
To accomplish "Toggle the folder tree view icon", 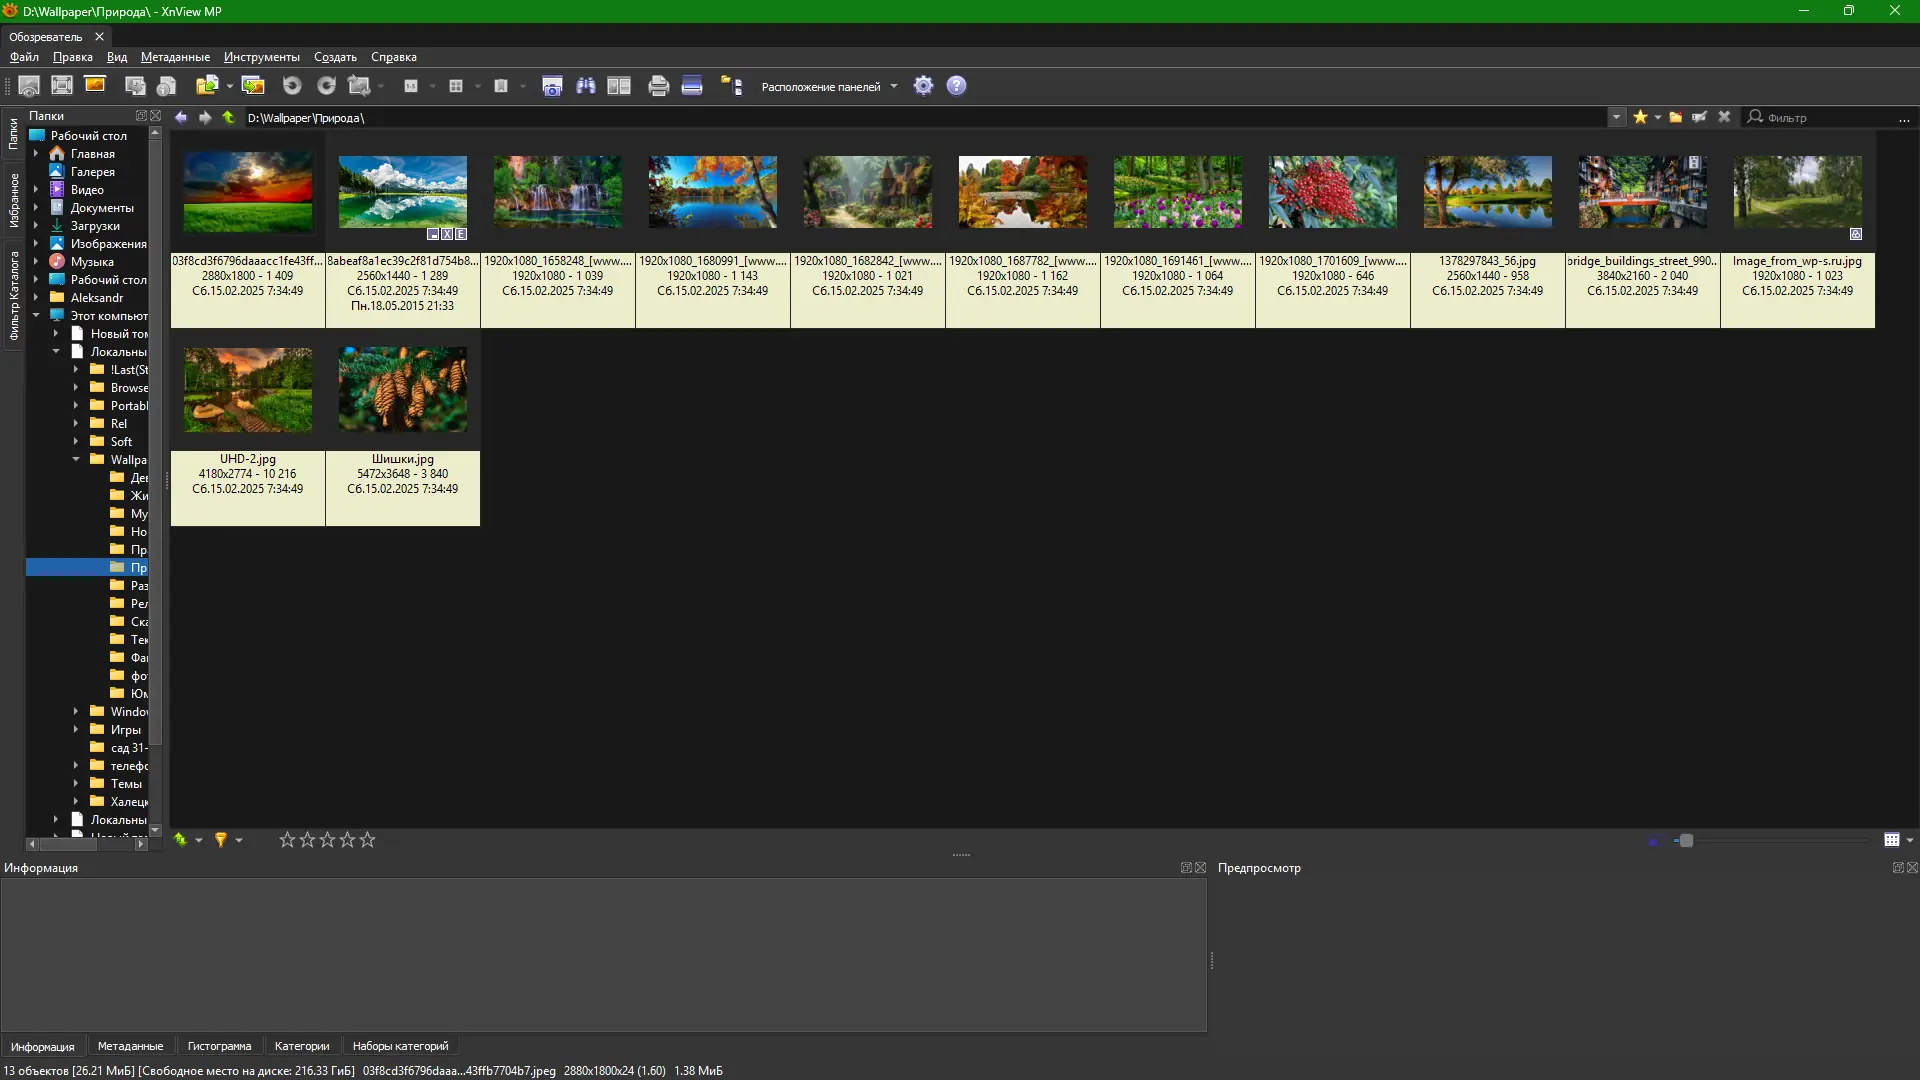I will tap(732, 86).
